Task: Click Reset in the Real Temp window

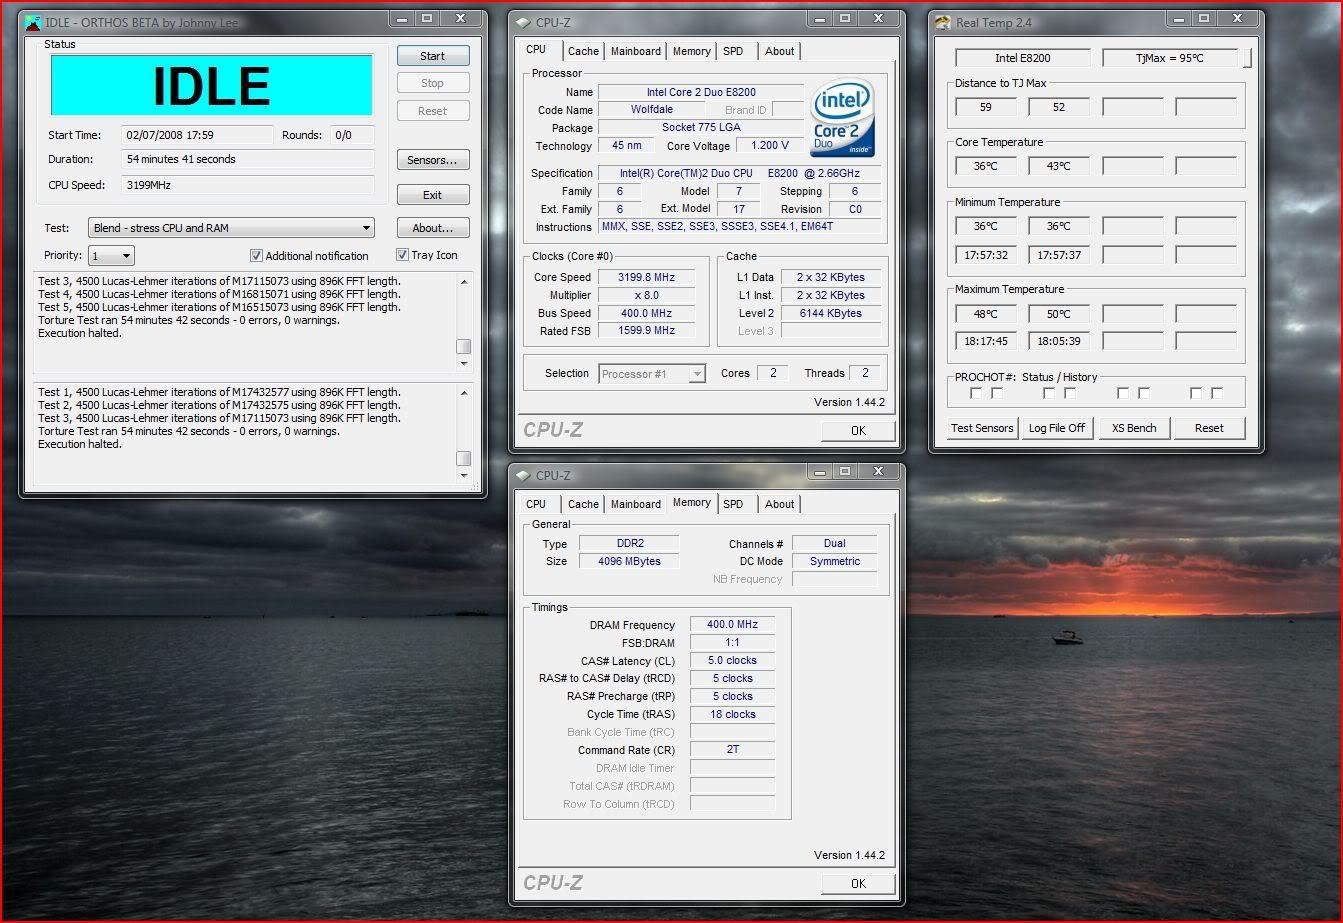Action: tap(1209, 428)
